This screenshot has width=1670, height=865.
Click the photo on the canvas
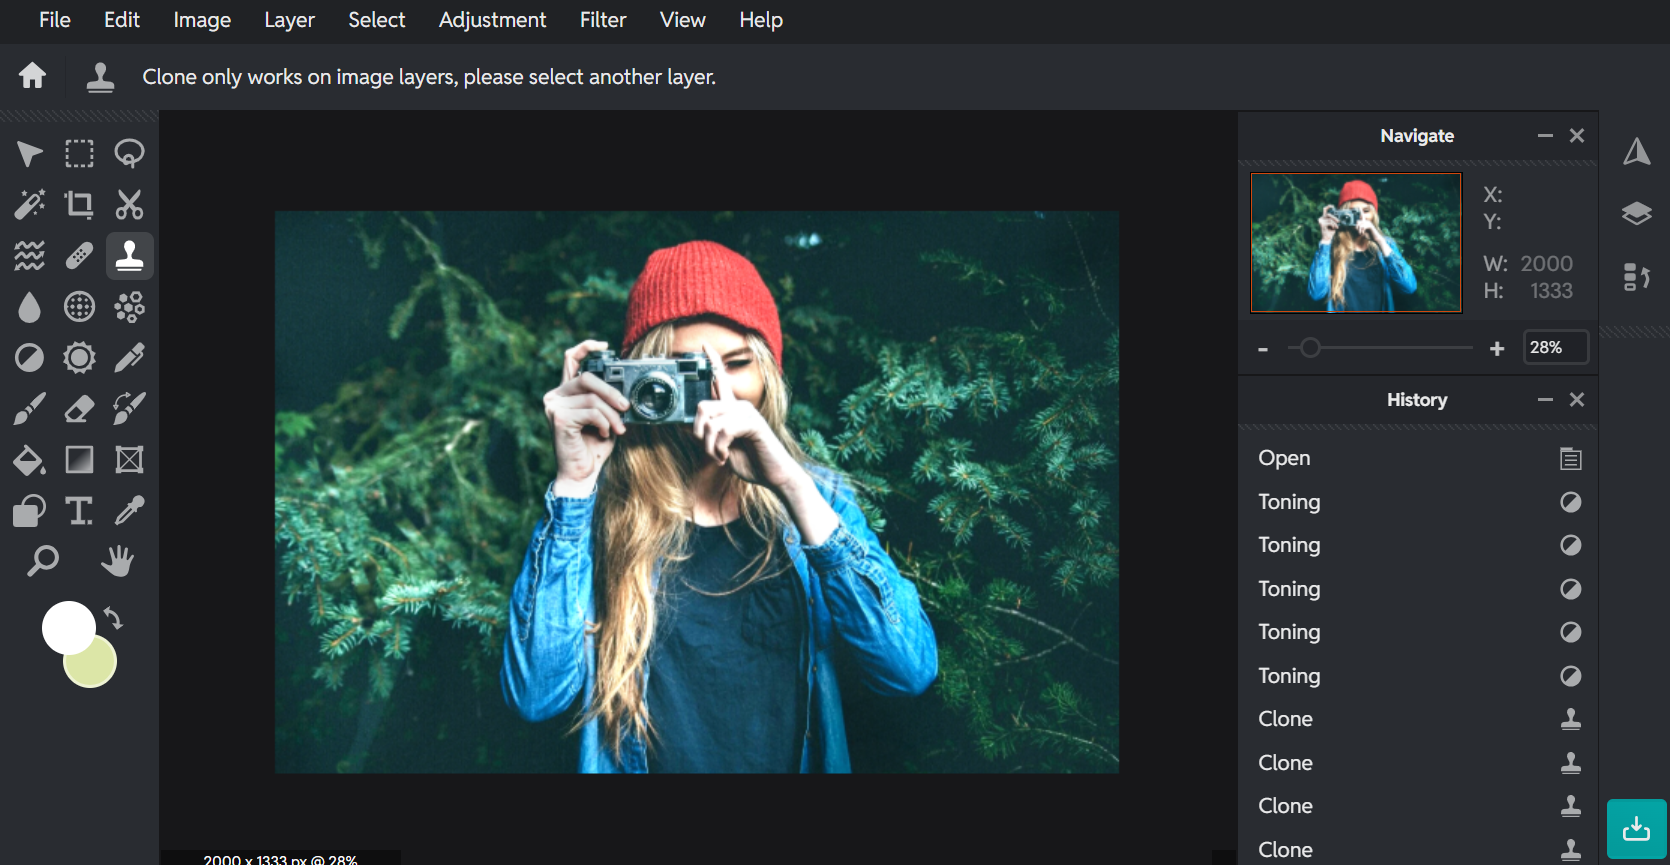pos(697,491)
